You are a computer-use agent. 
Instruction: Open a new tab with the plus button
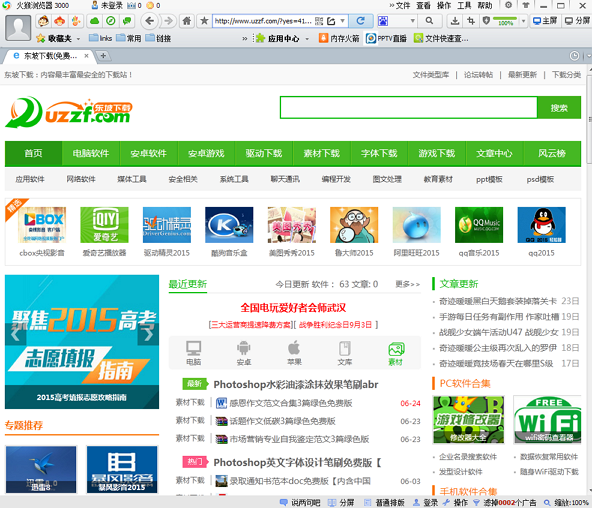(x=103, y=56)
